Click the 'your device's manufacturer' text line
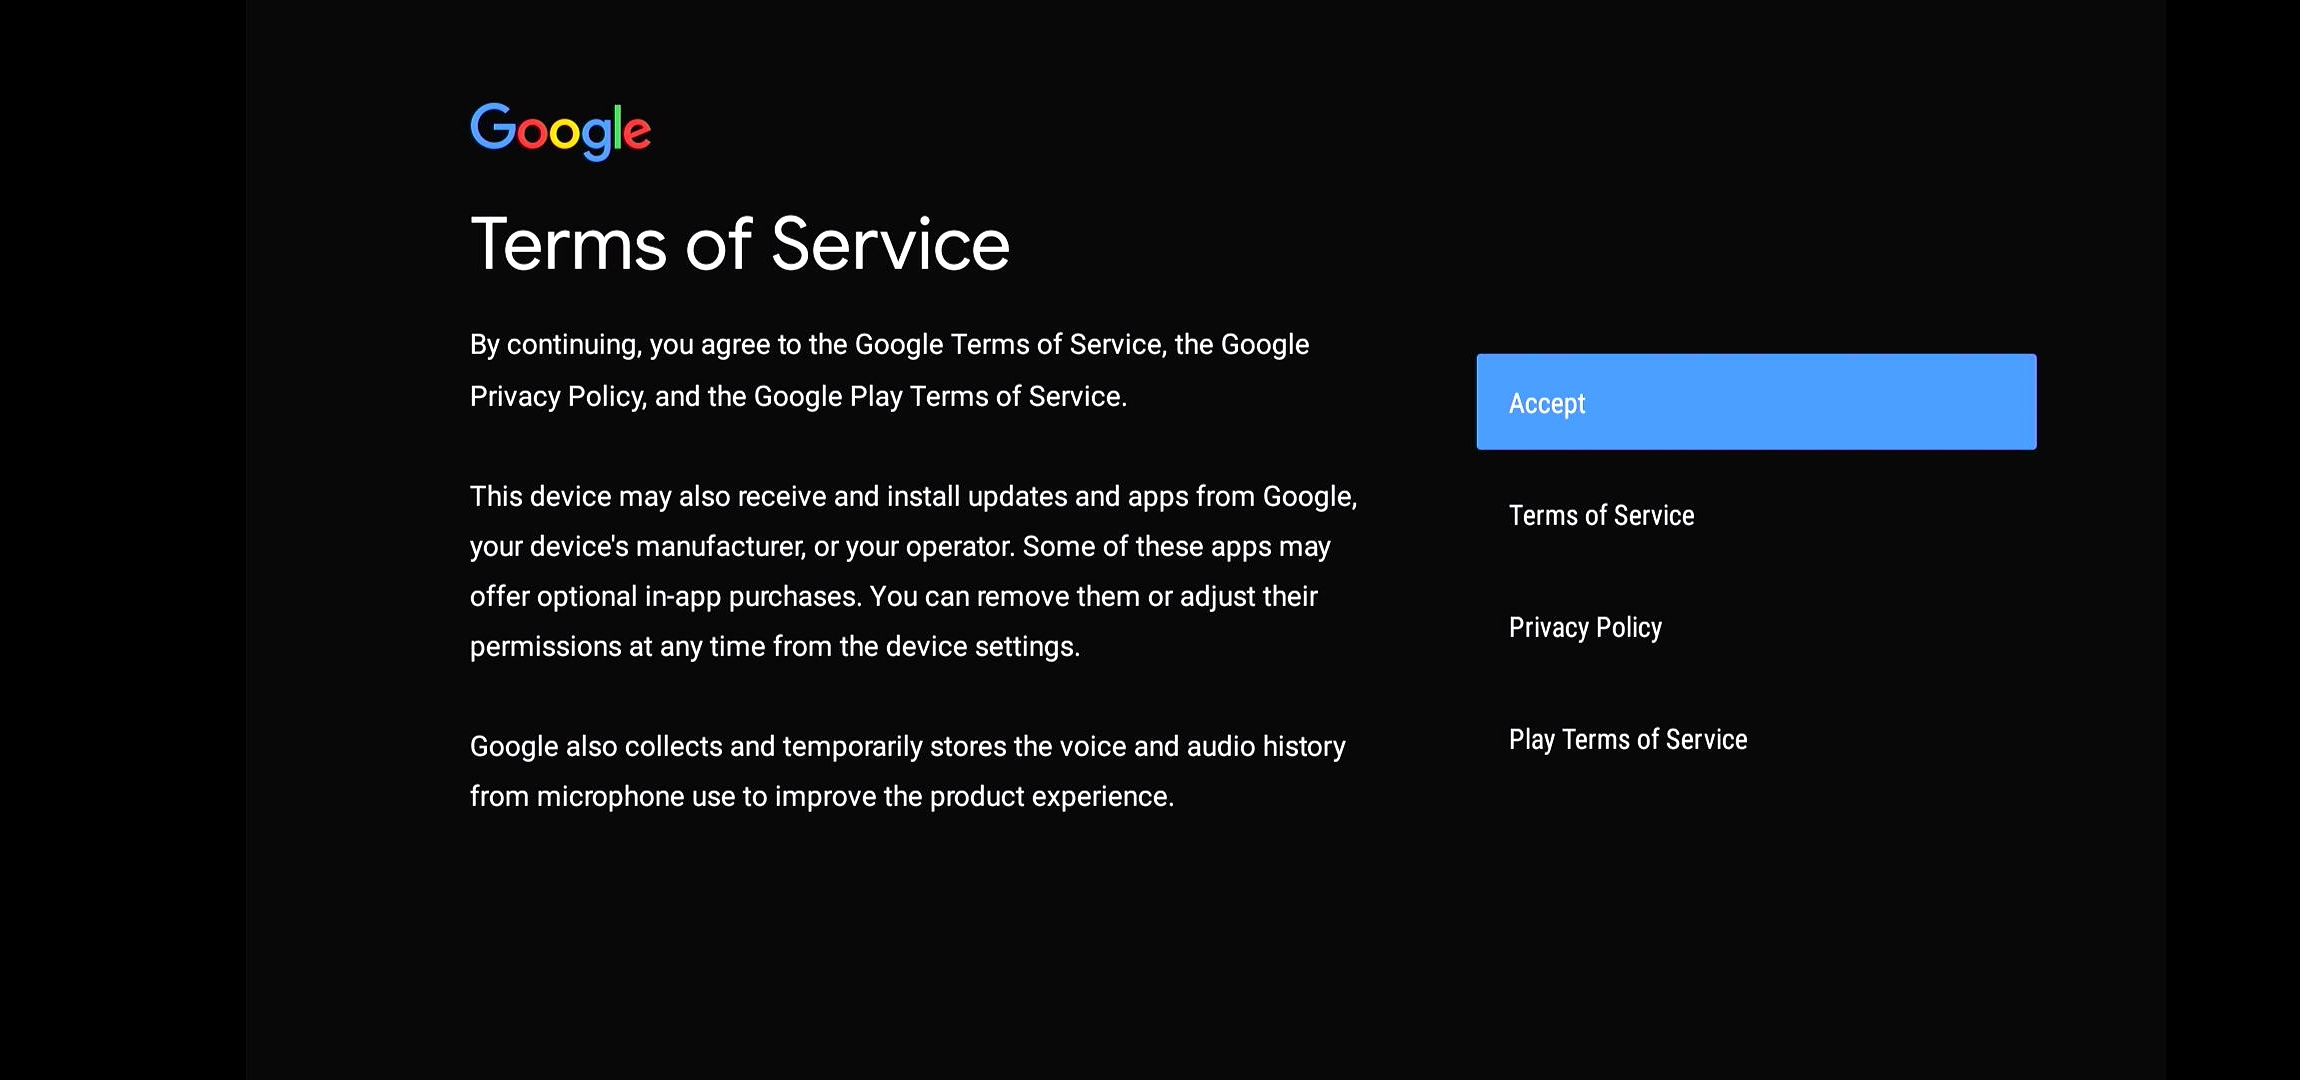The image size is (2300, 1080). [x=900, y=546]
